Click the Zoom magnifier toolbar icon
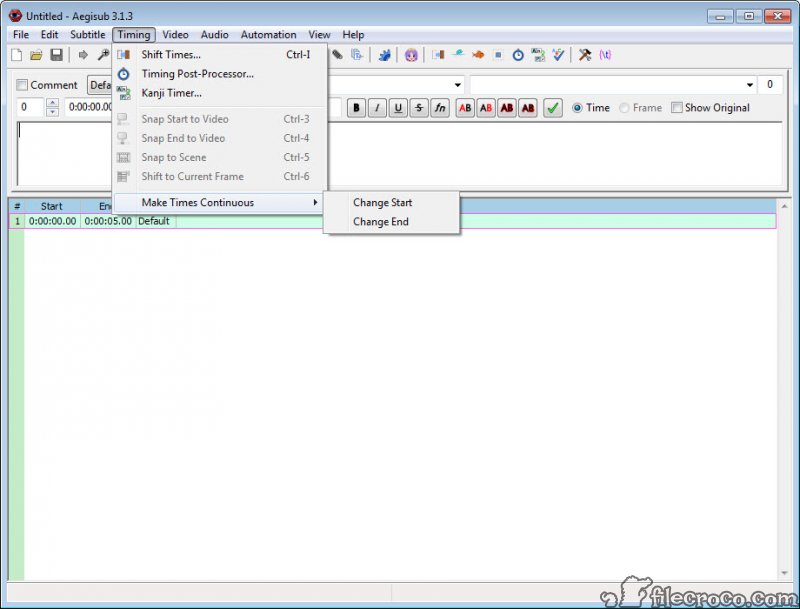 [103, 55]
